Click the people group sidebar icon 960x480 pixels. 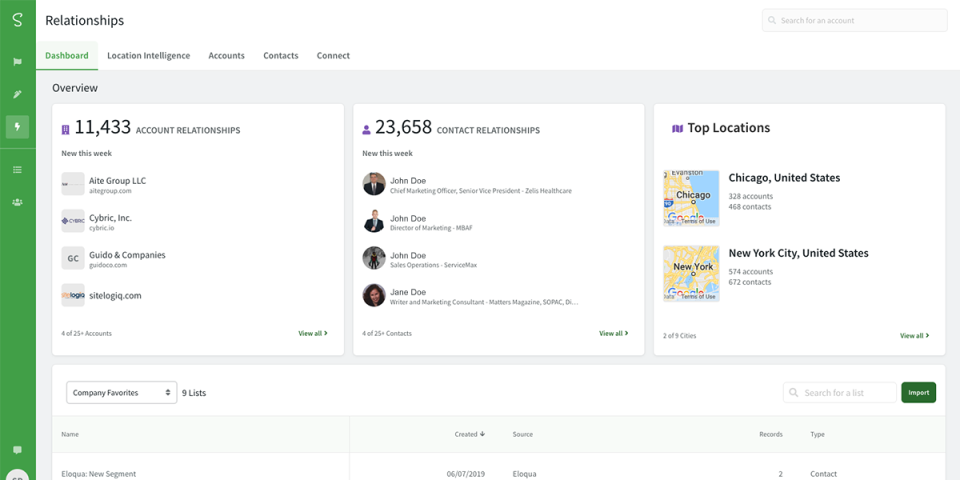tap(17, 202)
